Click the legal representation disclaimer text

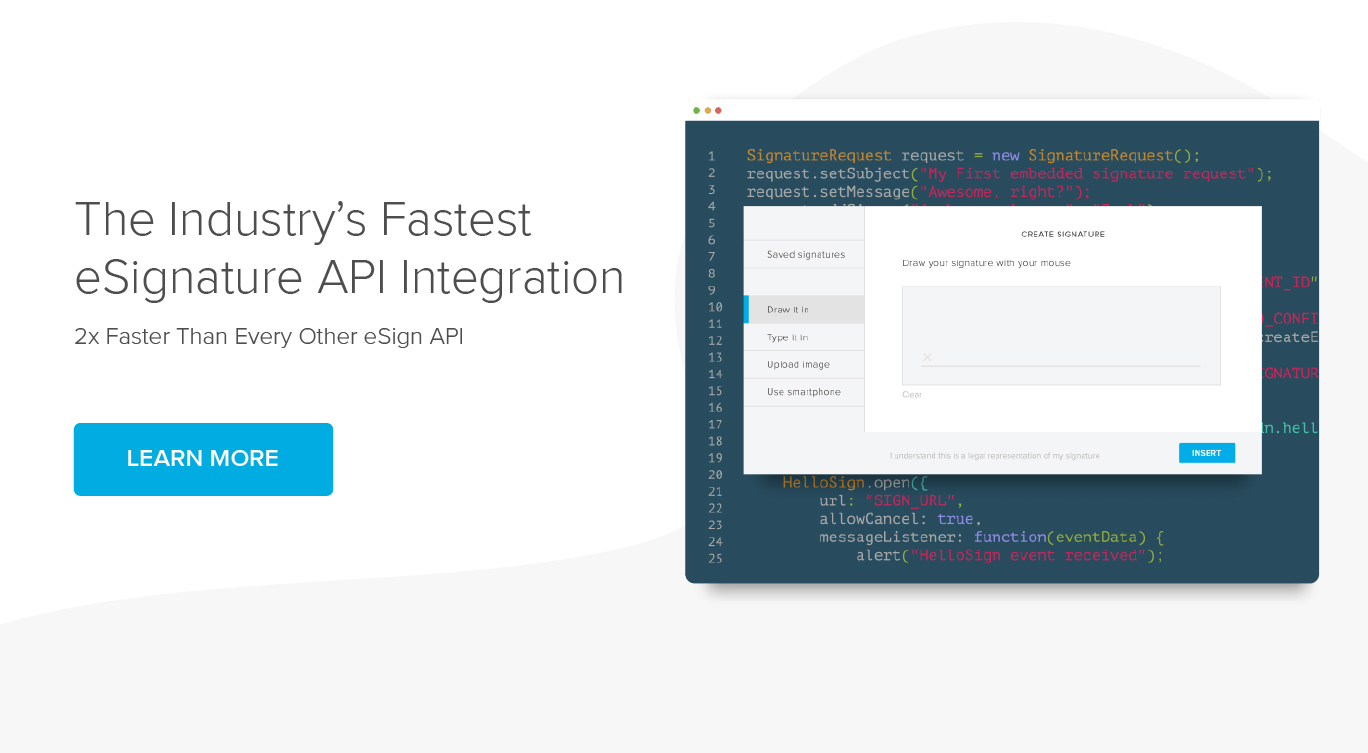point(995,456)
